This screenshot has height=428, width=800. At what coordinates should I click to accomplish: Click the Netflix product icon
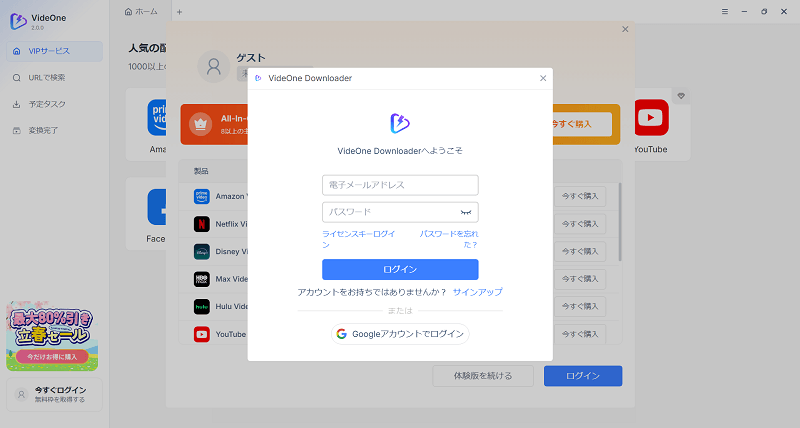point(202,224)
